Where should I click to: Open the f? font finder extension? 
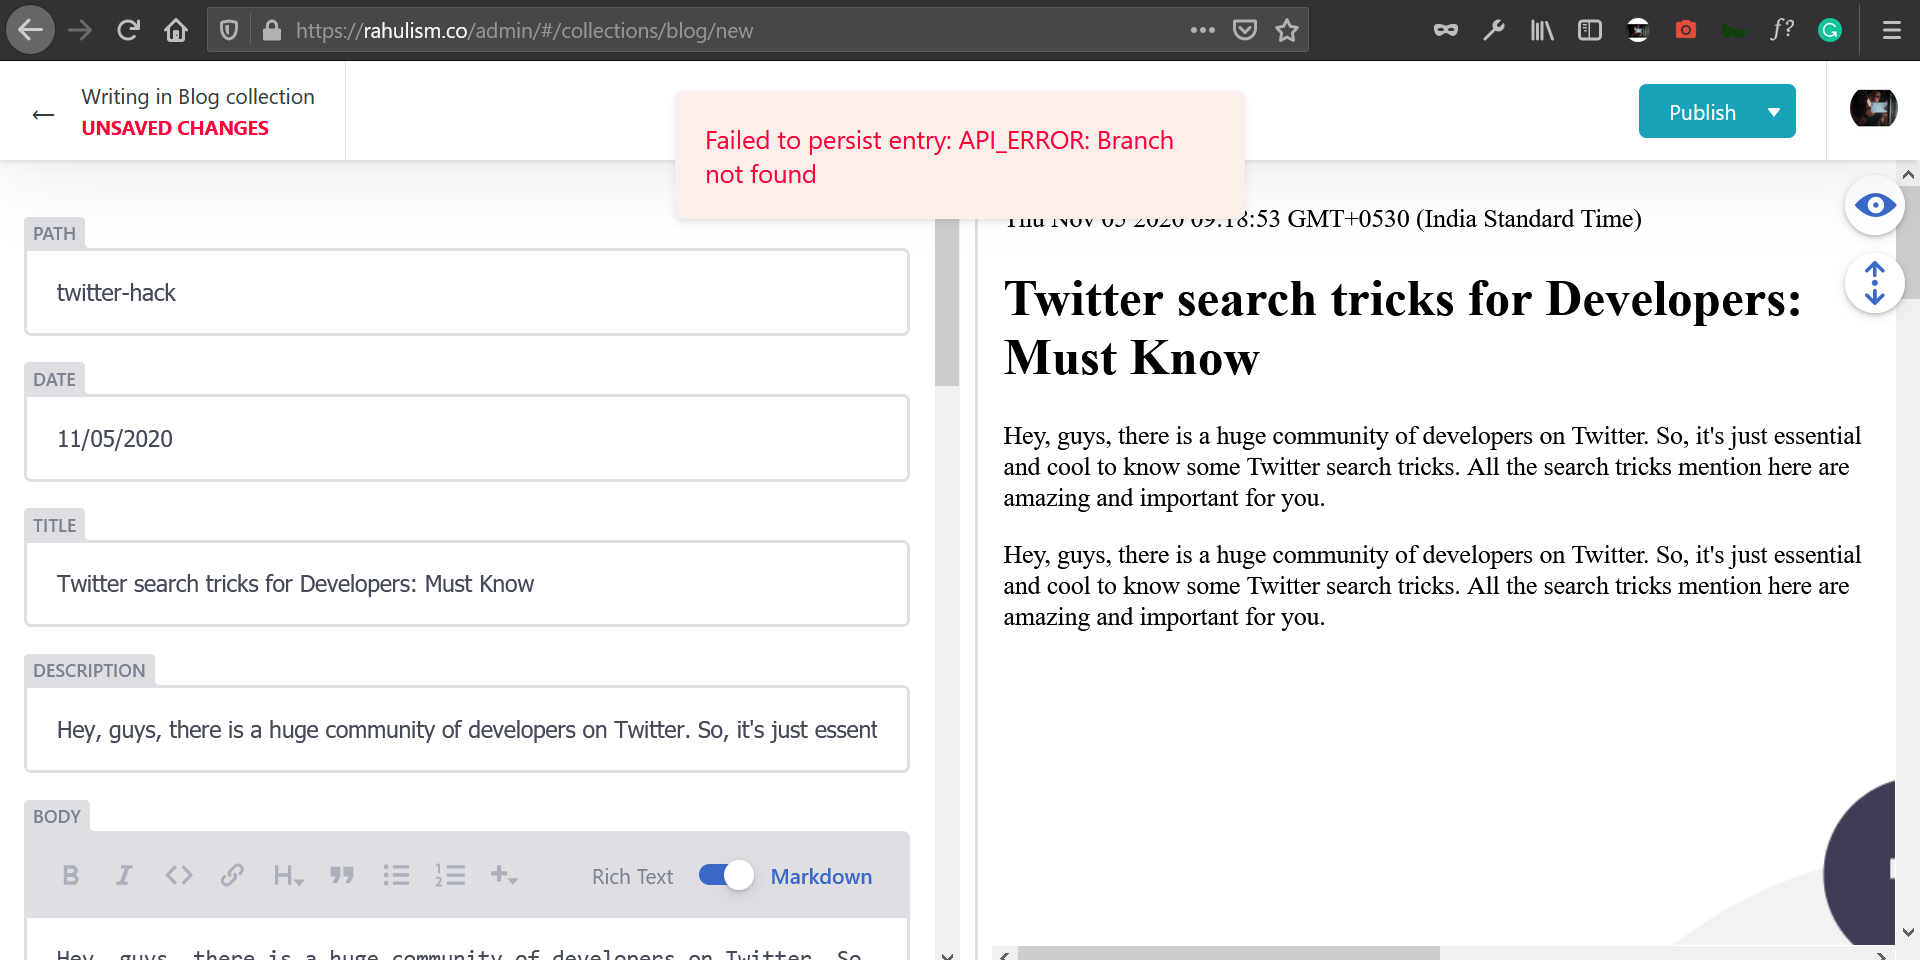pos(1782,29)
